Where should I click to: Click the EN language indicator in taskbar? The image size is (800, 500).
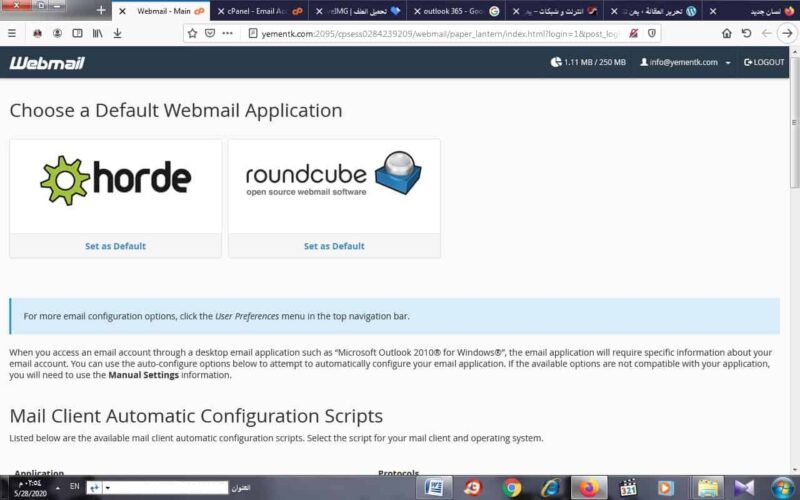click(x=74, y=487)
